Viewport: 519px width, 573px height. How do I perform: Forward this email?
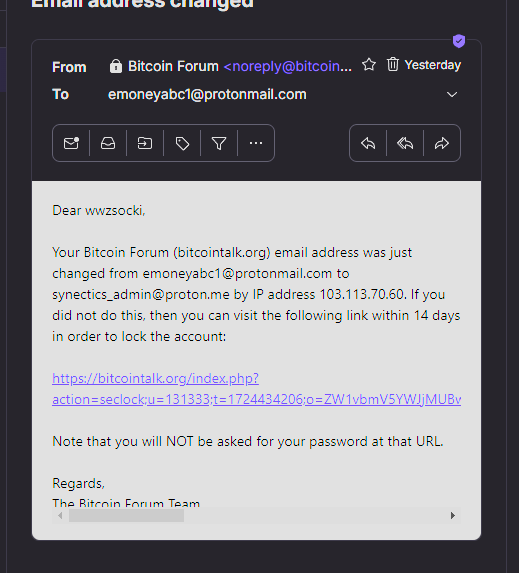[442, 143]
